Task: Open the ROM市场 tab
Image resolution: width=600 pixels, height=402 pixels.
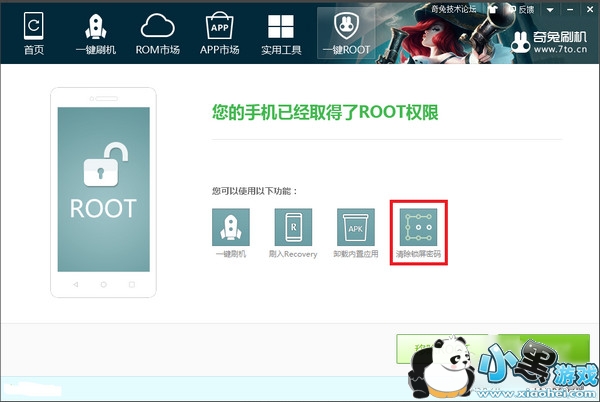Action: [x=157, y=34]
